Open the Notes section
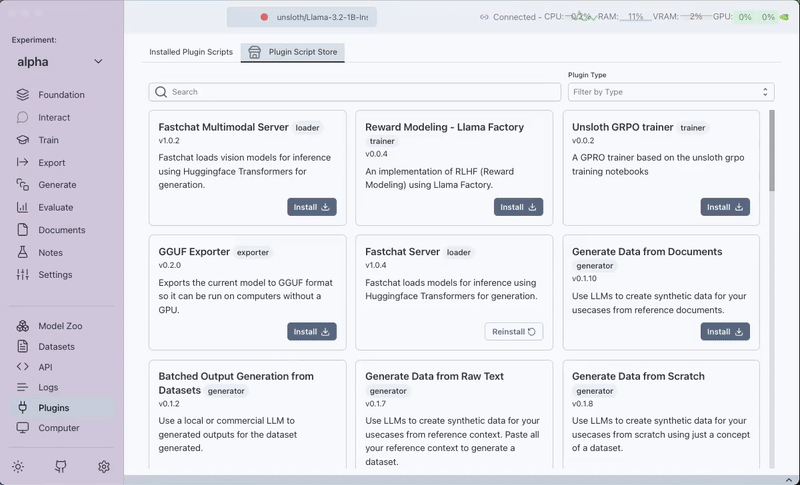 pyautogui.click(x=50, y=252)
